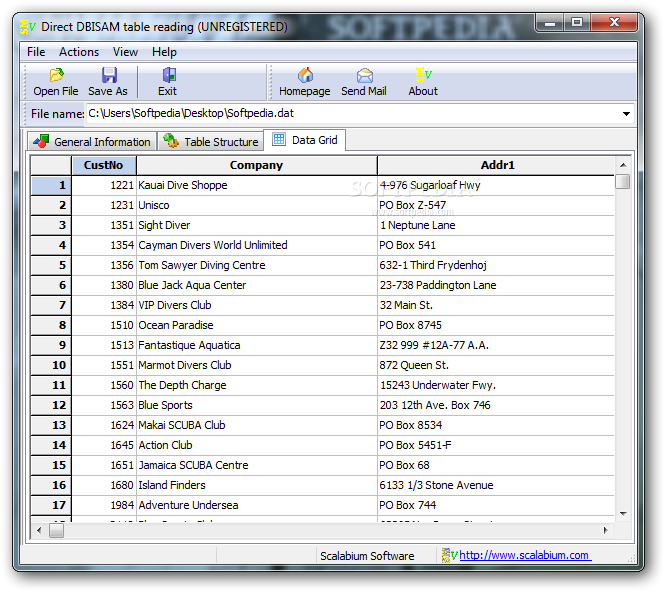Open the View menu
The width and height of the screenshot is (665, 592).
tap(125, 52)
